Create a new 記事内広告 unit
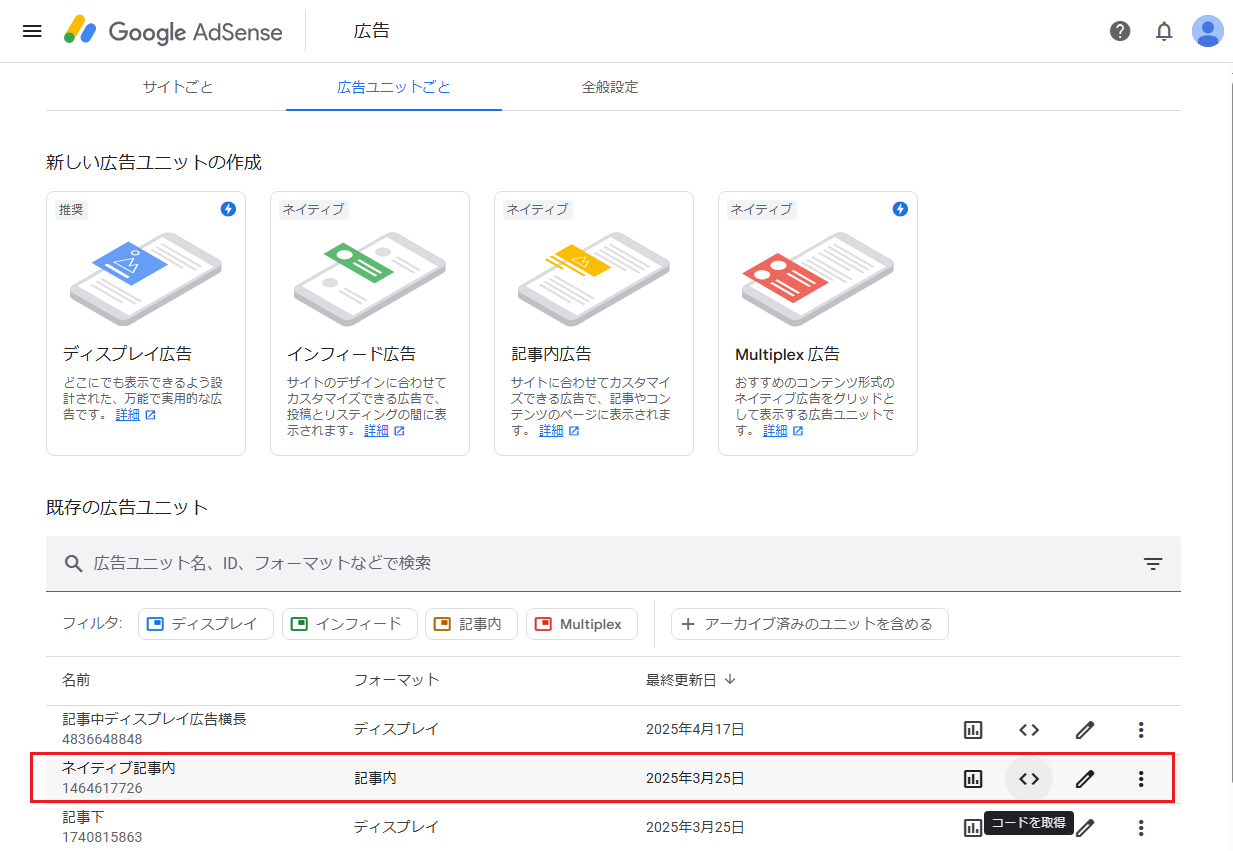Screen dimensions: 1233x851 click(x=594, y=324)
